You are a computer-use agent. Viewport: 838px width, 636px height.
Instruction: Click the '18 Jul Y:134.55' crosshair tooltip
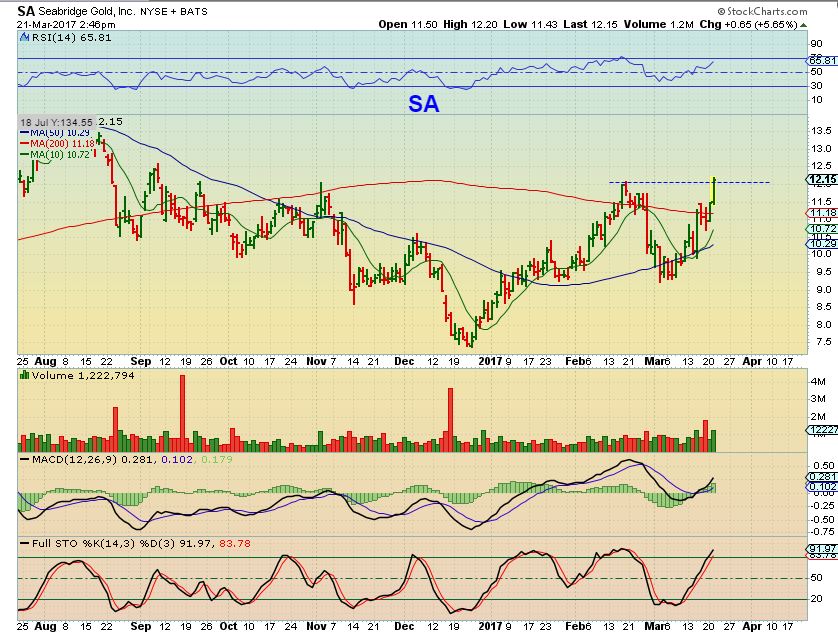click(x=57, y=122)
